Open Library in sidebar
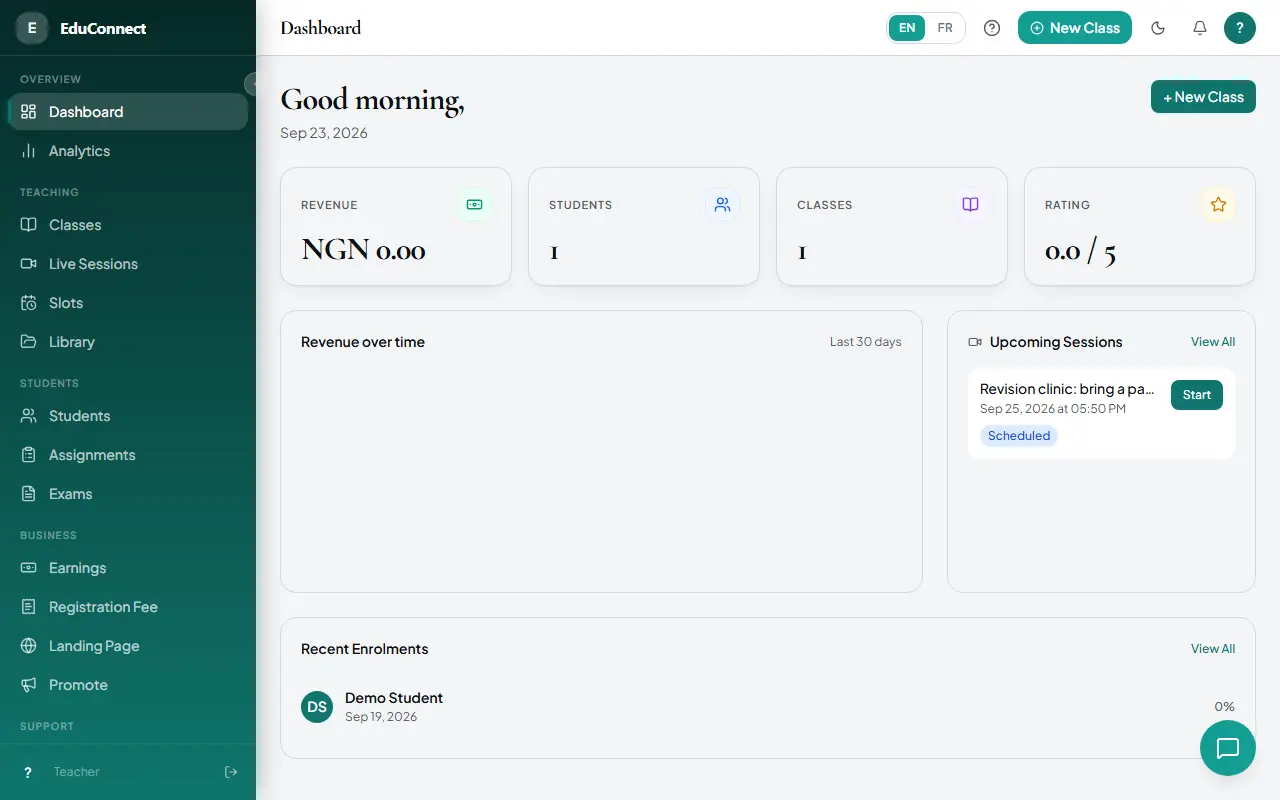The image size is (1280, 800). pyautogui.click(x=128, y=342)
